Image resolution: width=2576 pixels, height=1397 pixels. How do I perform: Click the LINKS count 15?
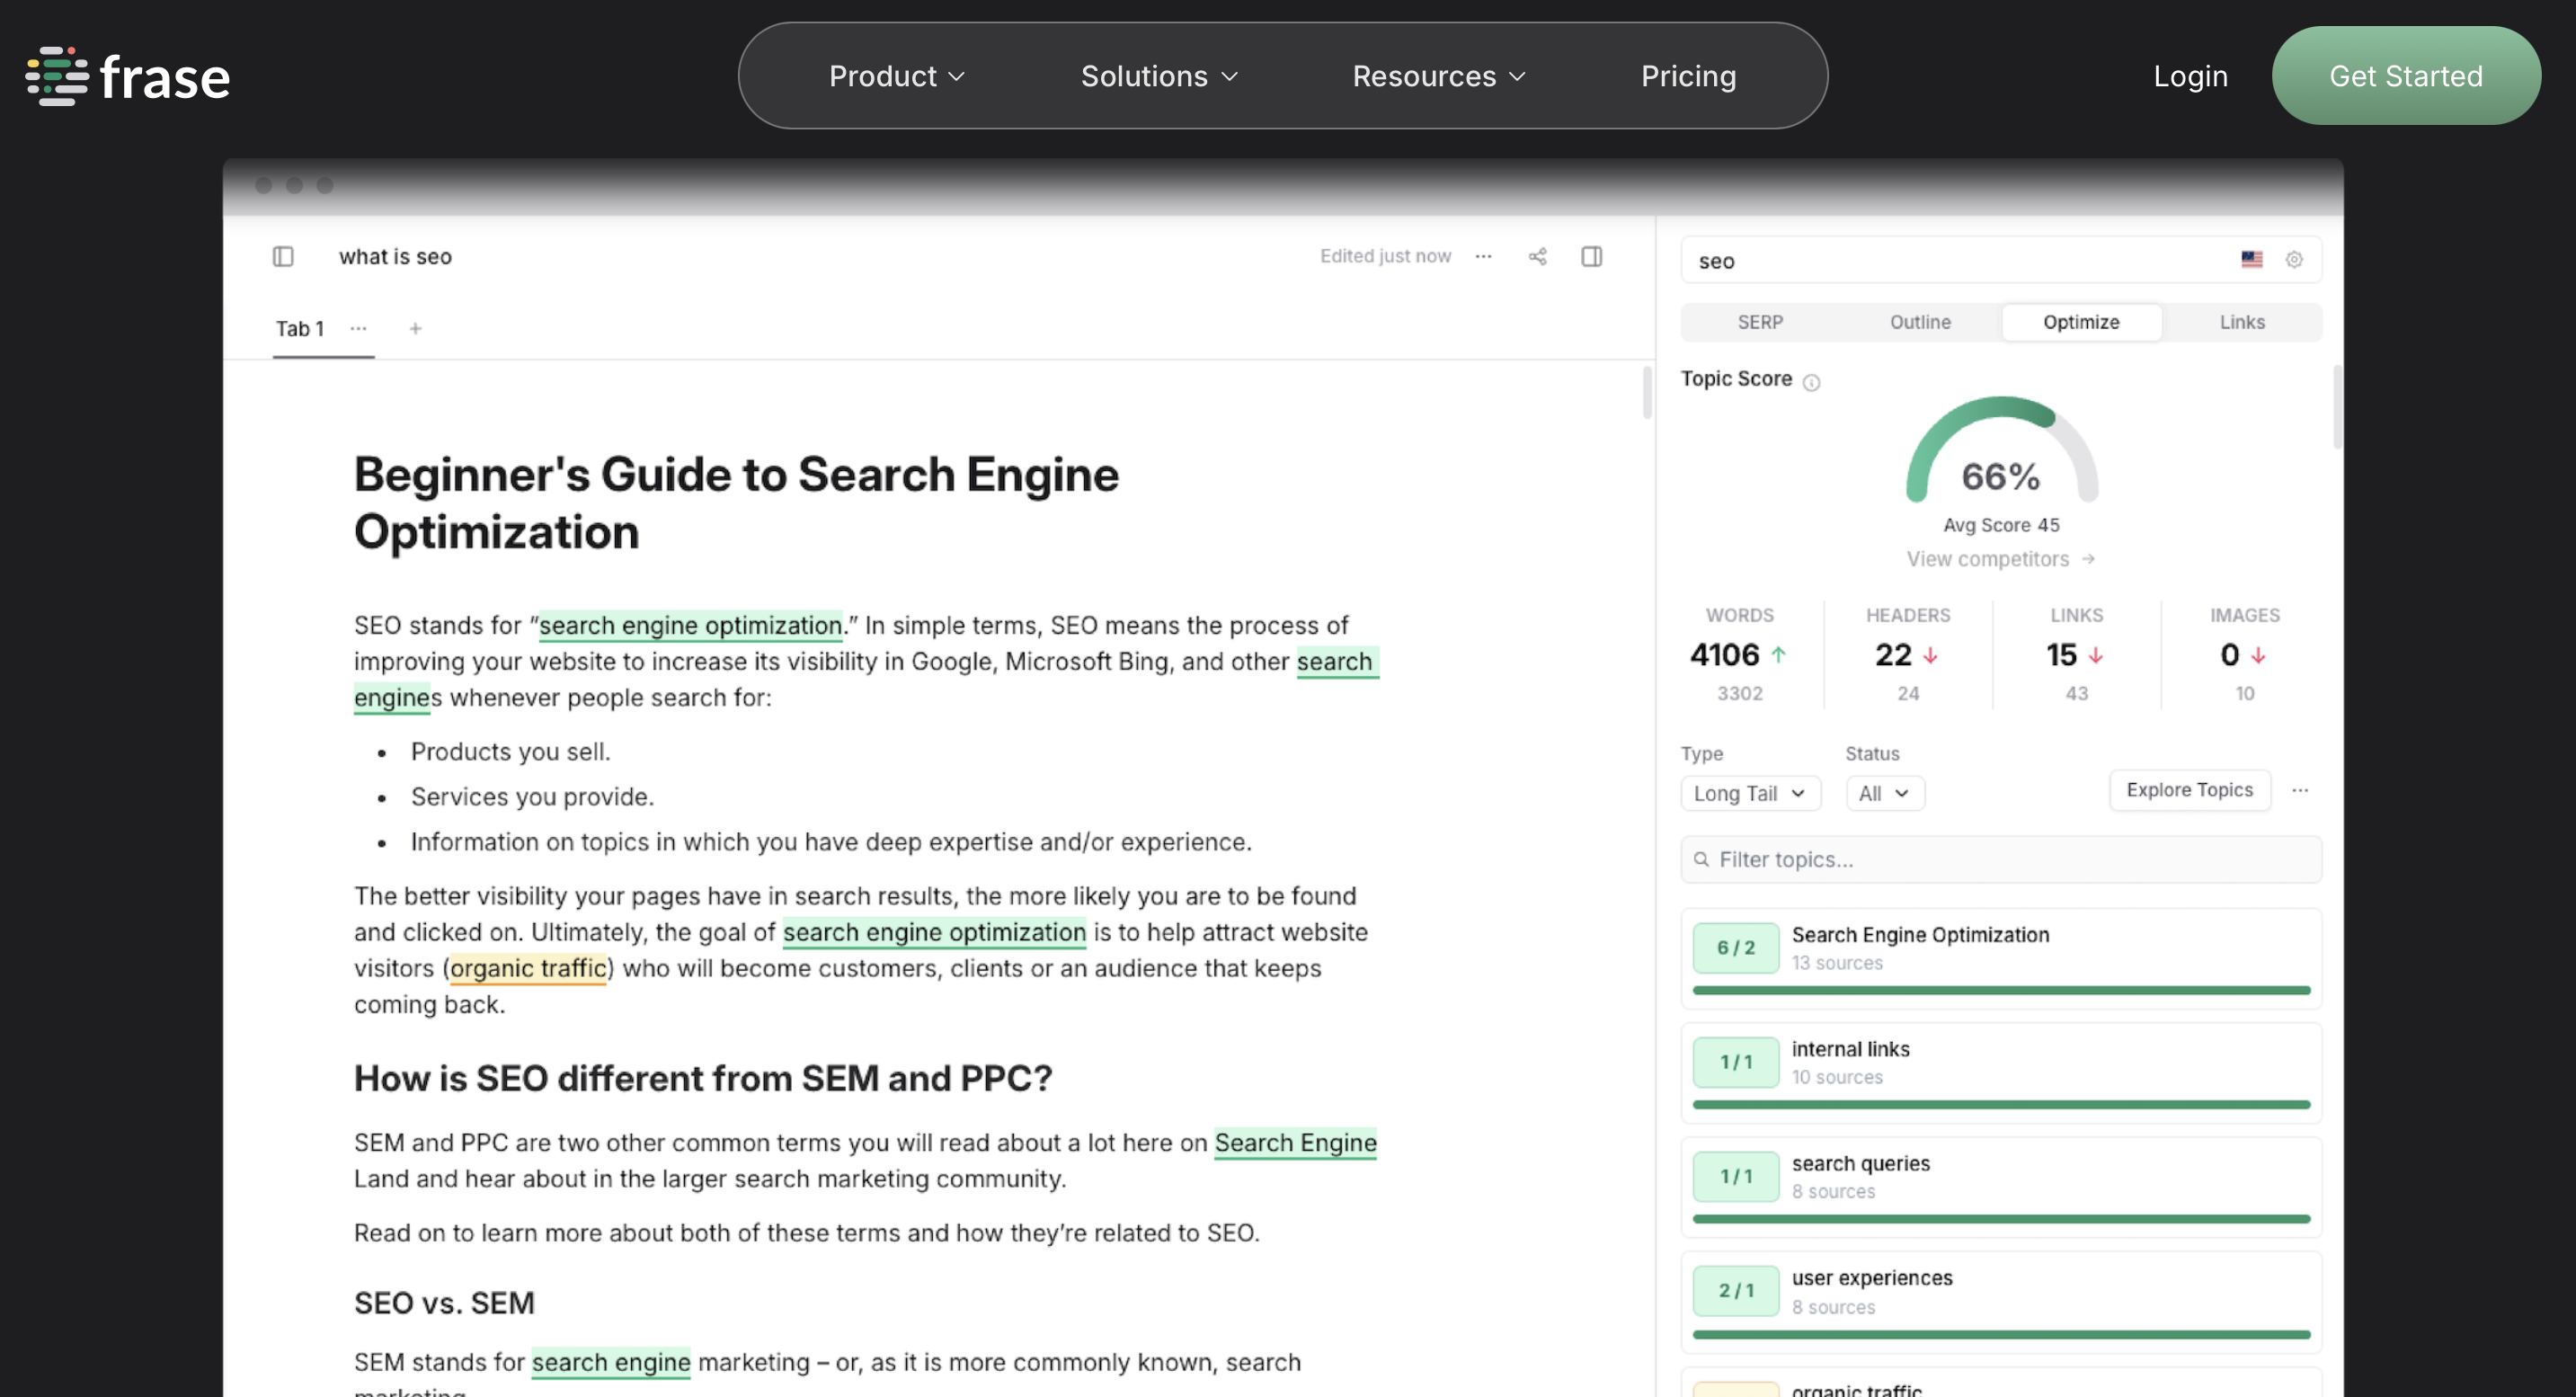[x=2061, y=655]
